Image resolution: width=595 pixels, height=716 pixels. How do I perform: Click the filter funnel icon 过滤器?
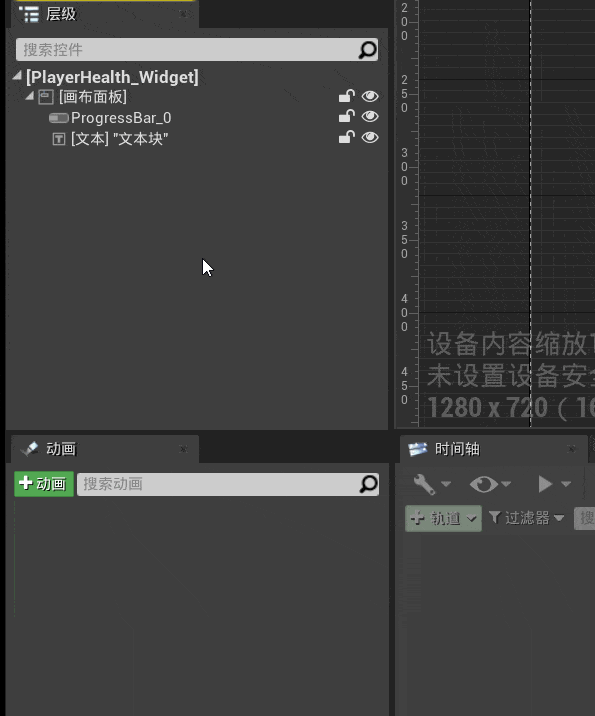tap(495, 517)
